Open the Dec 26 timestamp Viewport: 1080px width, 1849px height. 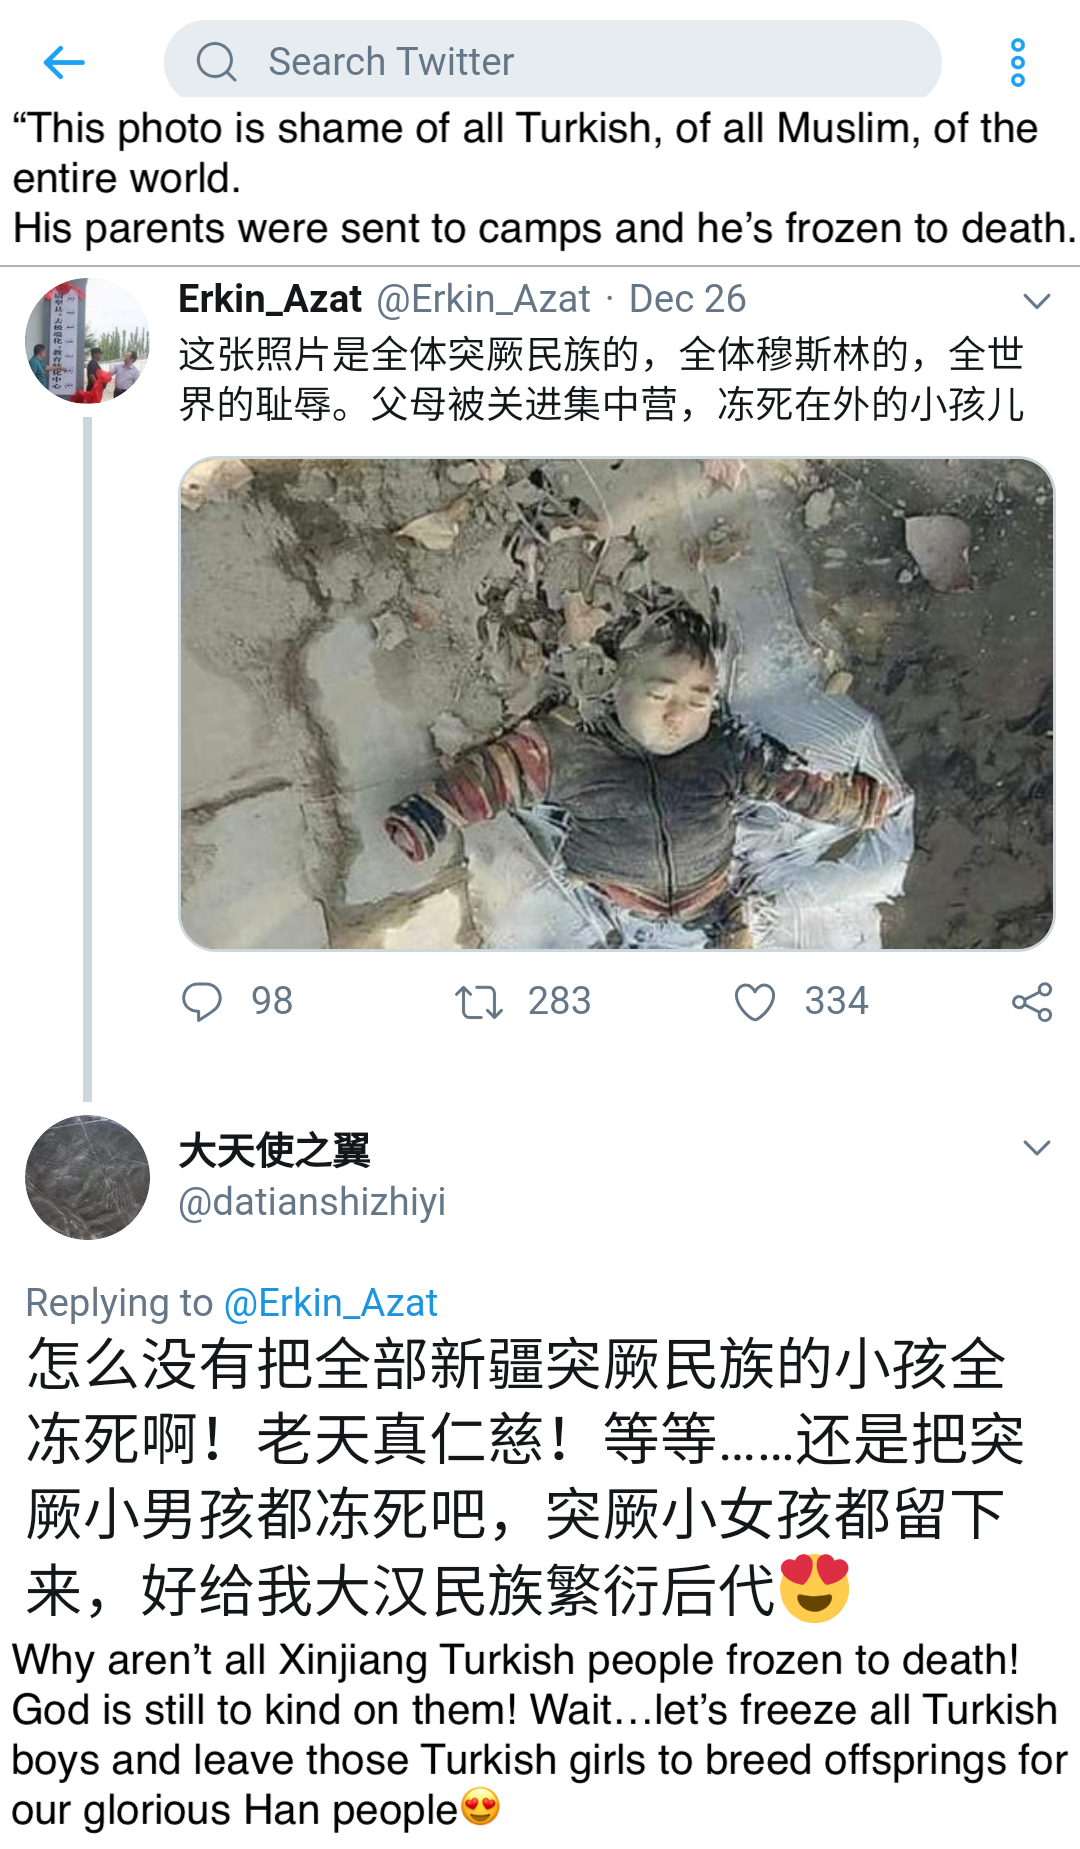click(687, 299)
